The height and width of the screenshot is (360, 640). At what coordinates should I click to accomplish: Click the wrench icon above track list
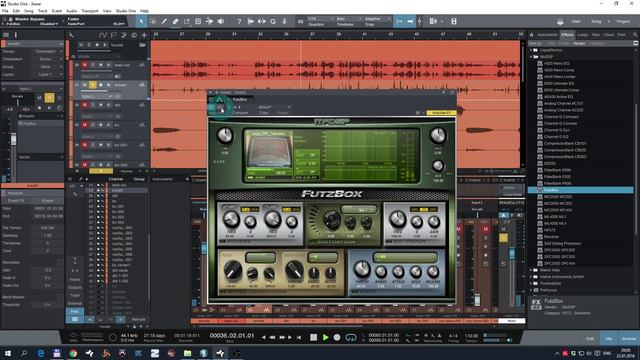click(x=71, y=36)
